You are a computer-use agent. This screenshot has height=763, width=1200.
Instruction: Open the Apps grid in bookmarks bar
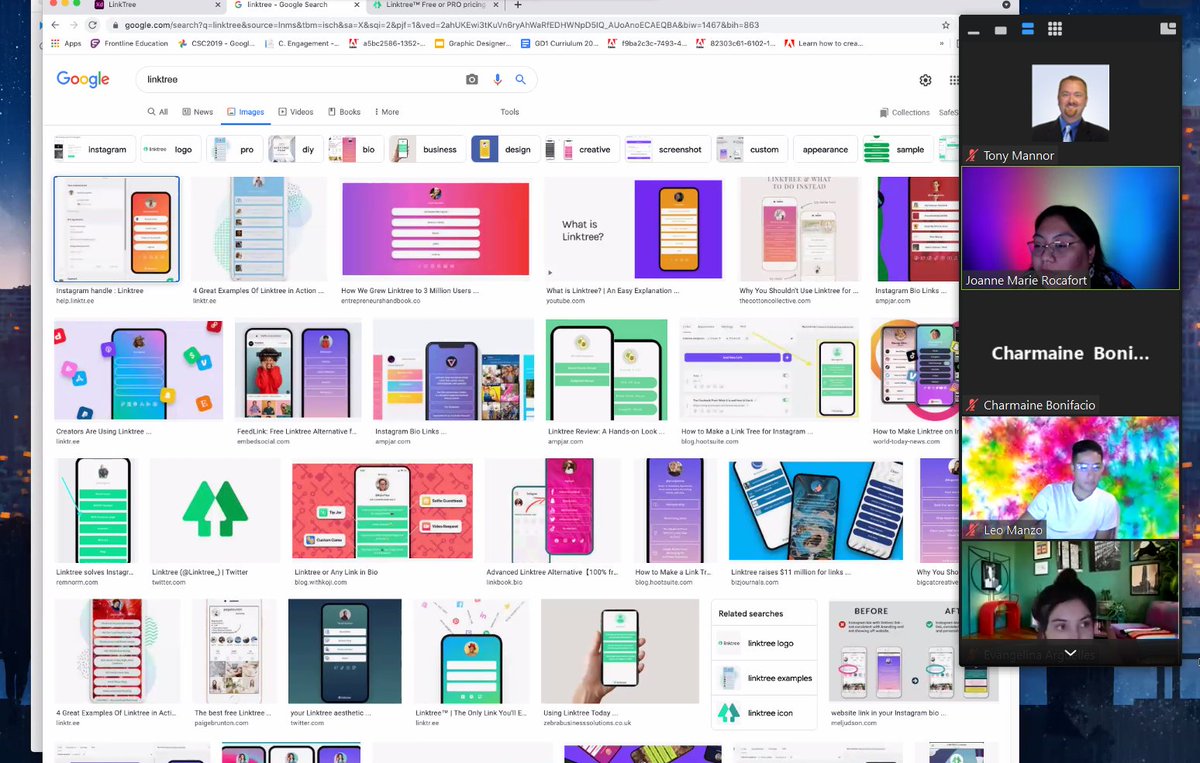[x=66, y=43]
